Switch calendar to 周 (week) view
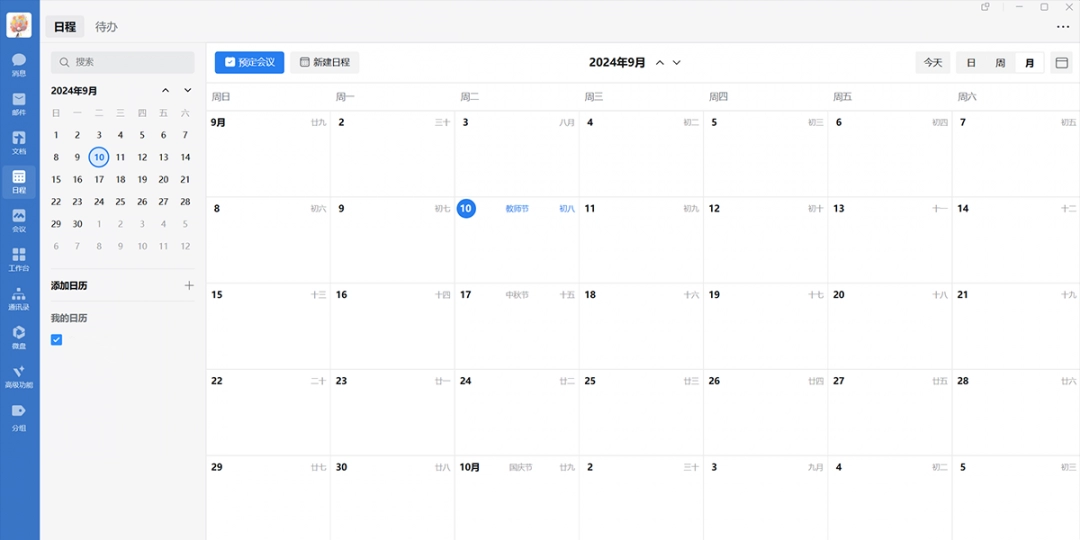1080x540 pixels. (x=1000, y=63)
